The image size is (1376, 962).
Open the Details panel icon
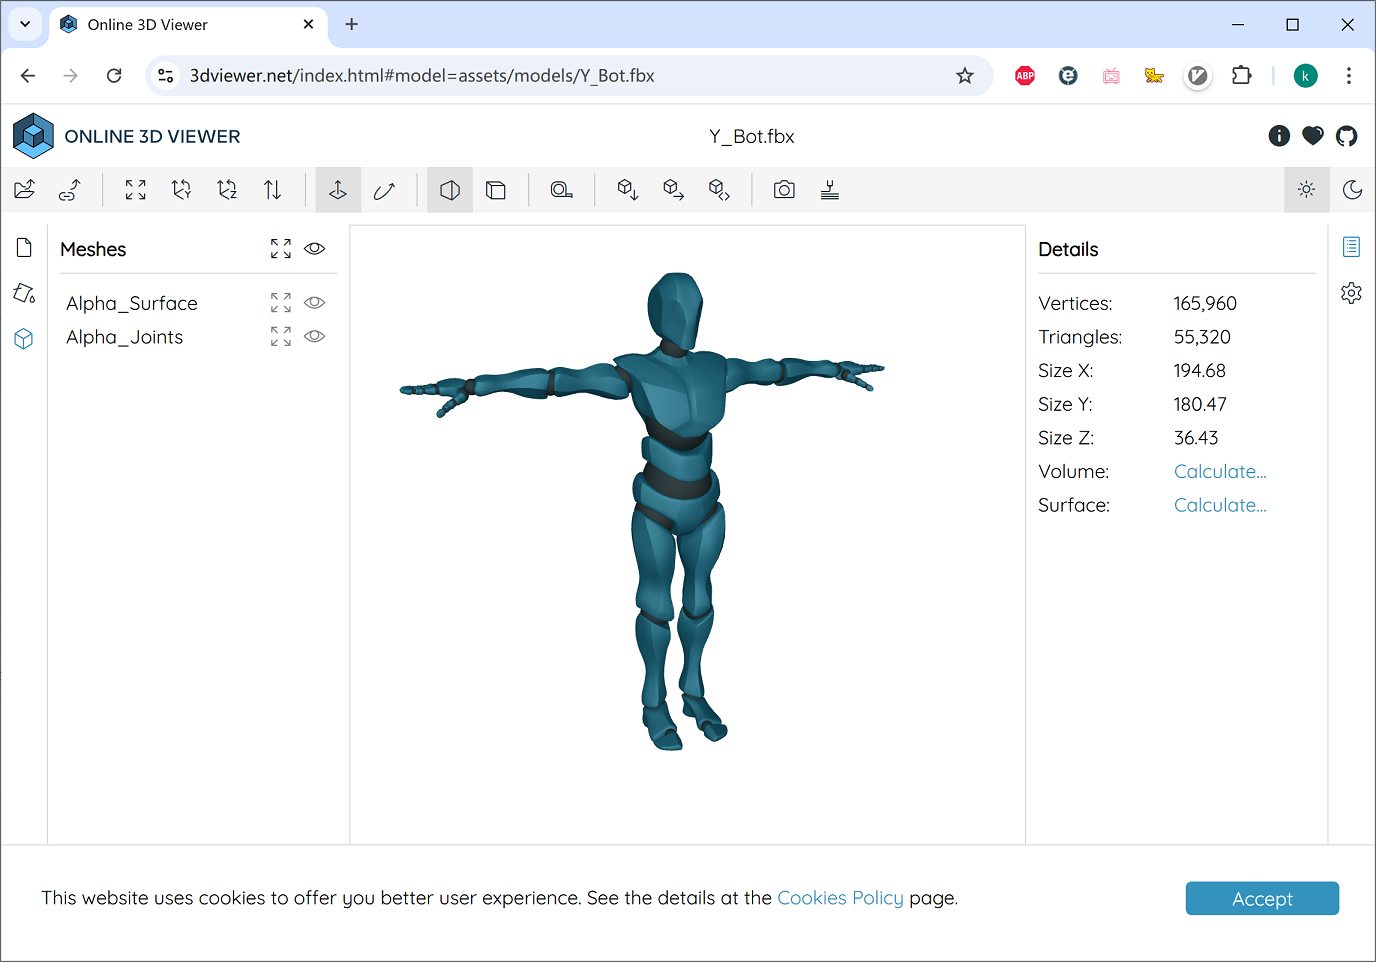coord(1351,247)
